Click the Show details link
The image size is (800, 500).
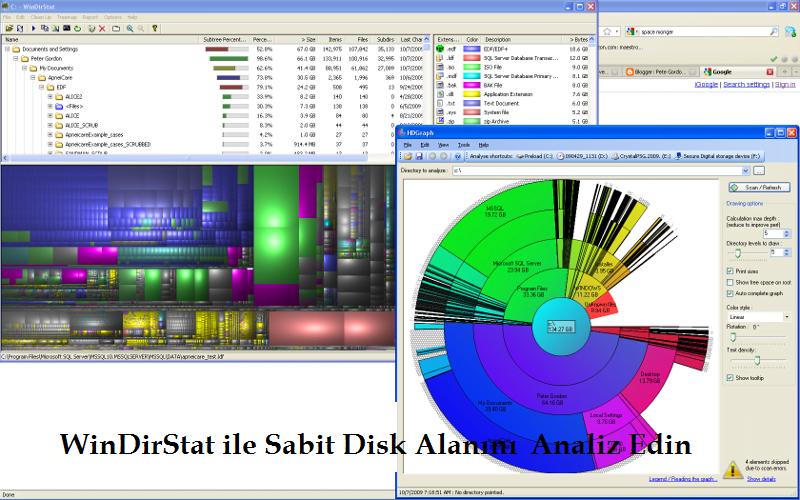(x=761, y=479)
